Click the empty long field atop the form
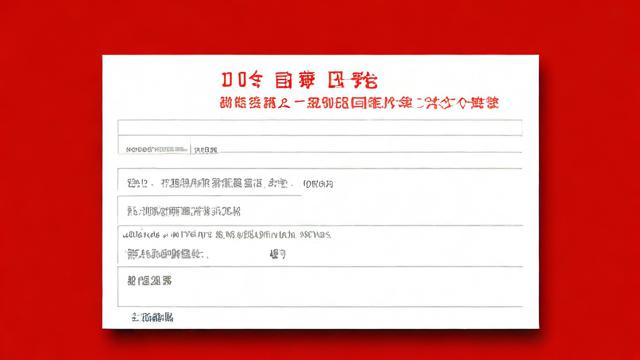 coord(320,128)
